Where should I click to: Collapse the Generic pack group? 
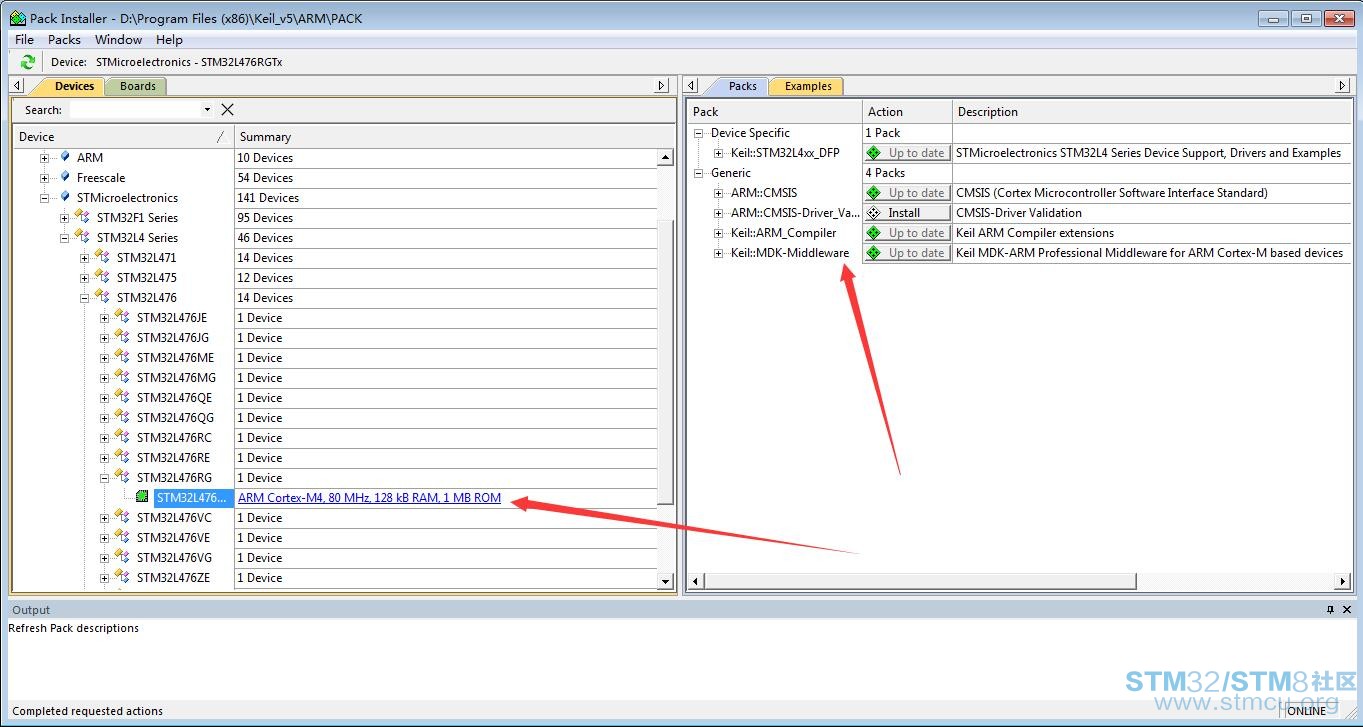pos(699,173)
